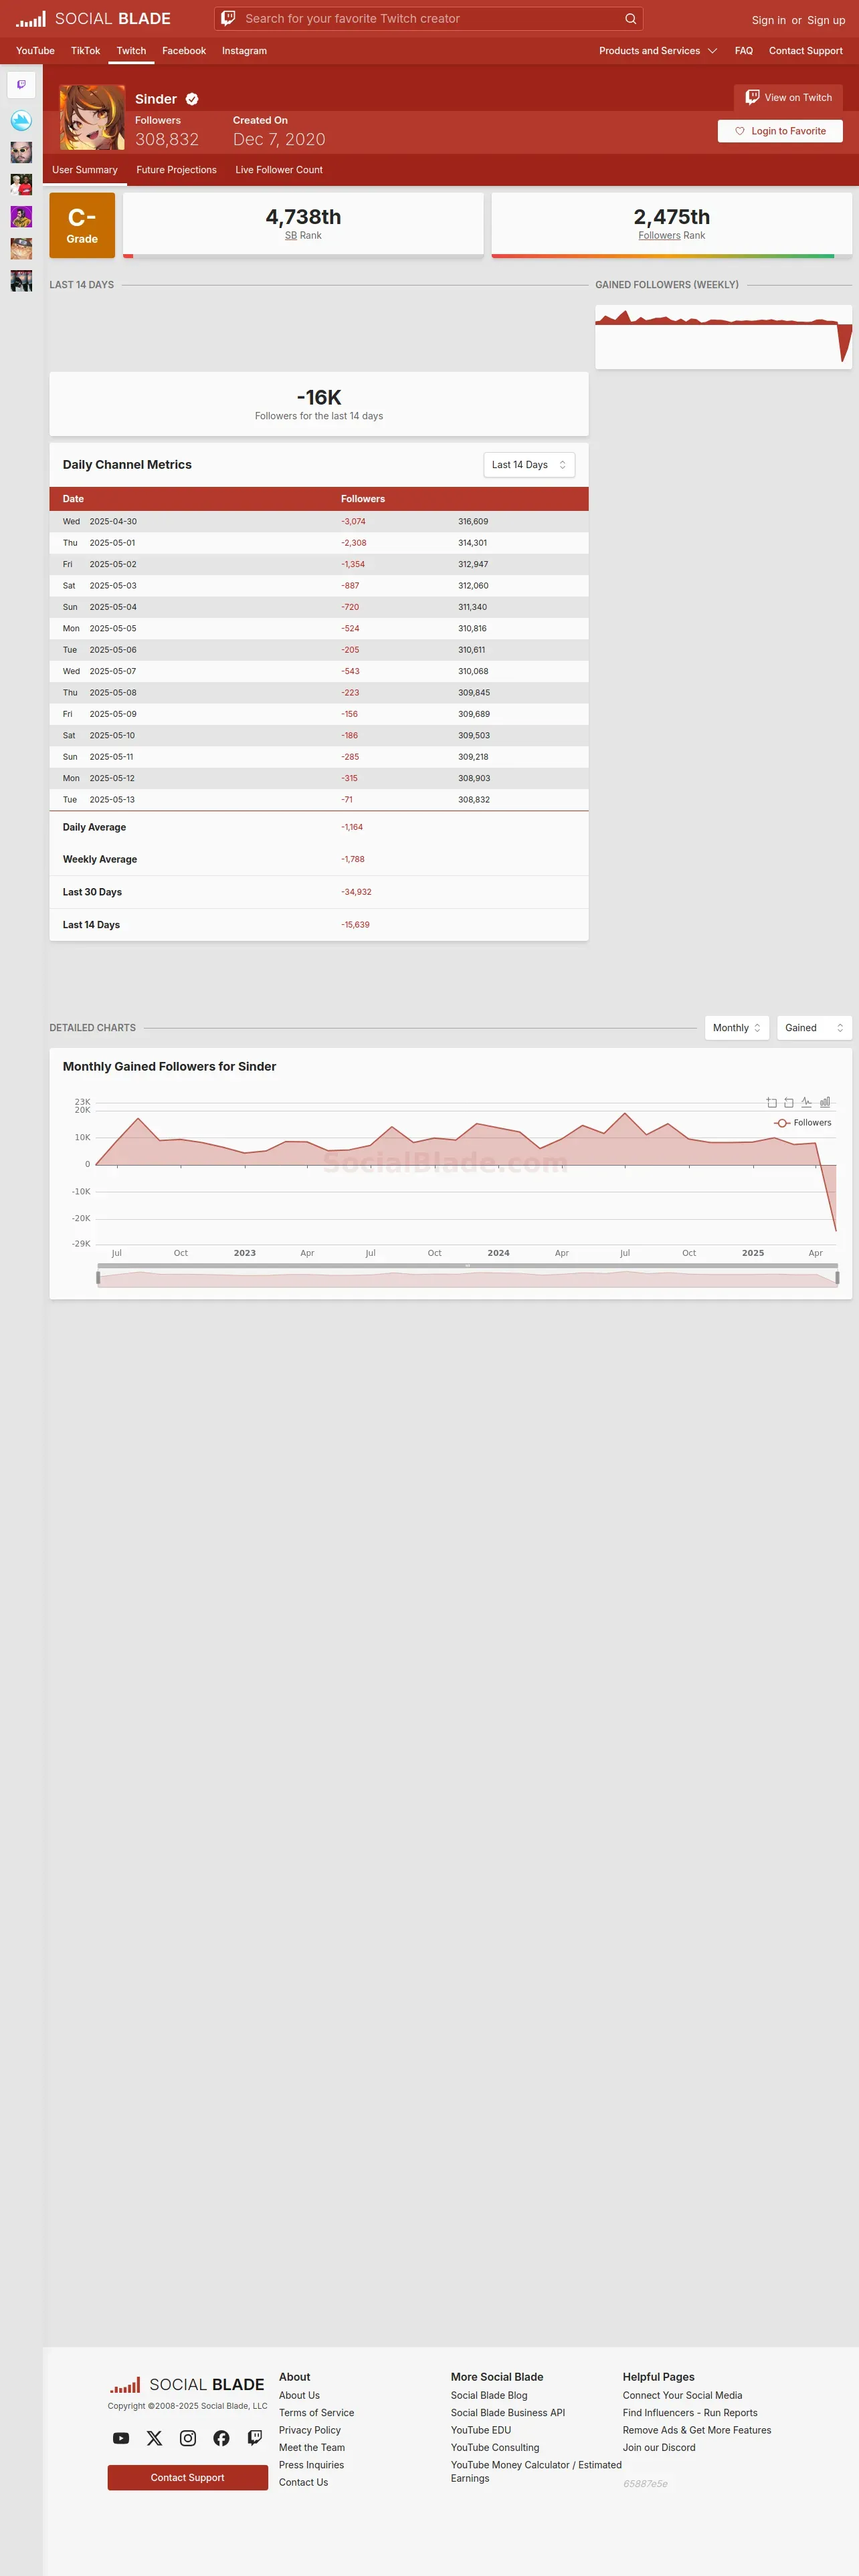The width and height of the screenshot is (859, 2576).
Task: Open the User Summary tab
Action: pos(85,170)
